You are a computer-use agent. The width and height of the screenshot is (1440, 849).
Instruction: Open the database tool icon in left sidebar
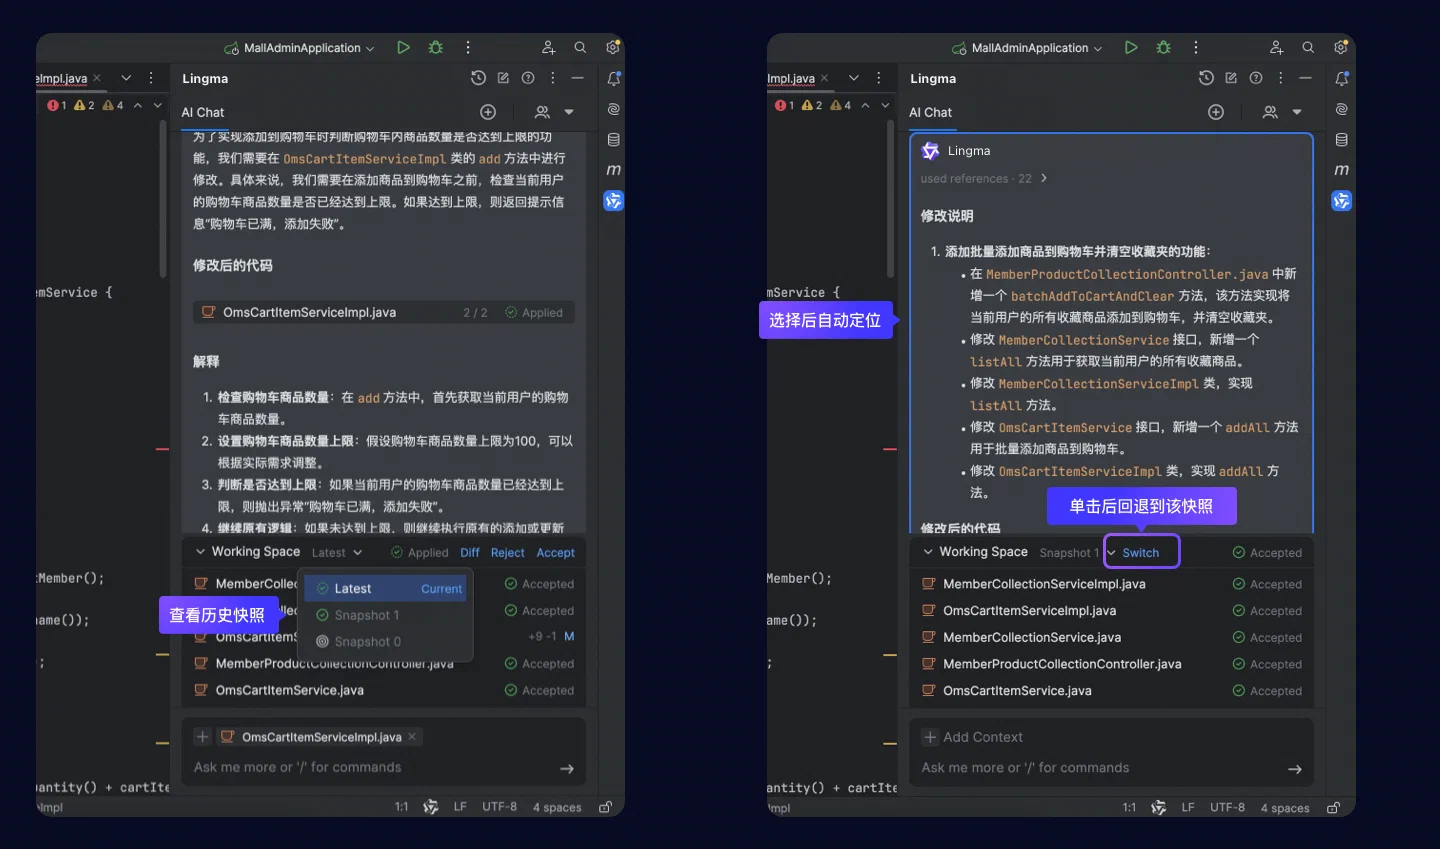point(614,140)
